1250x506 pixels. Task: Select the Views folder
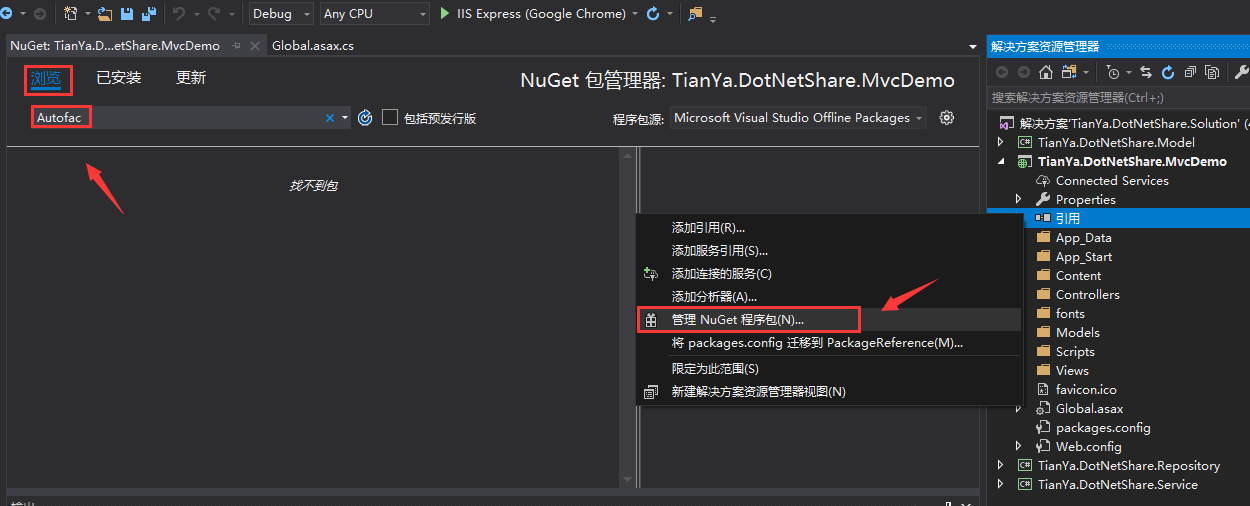[1072, 371]
